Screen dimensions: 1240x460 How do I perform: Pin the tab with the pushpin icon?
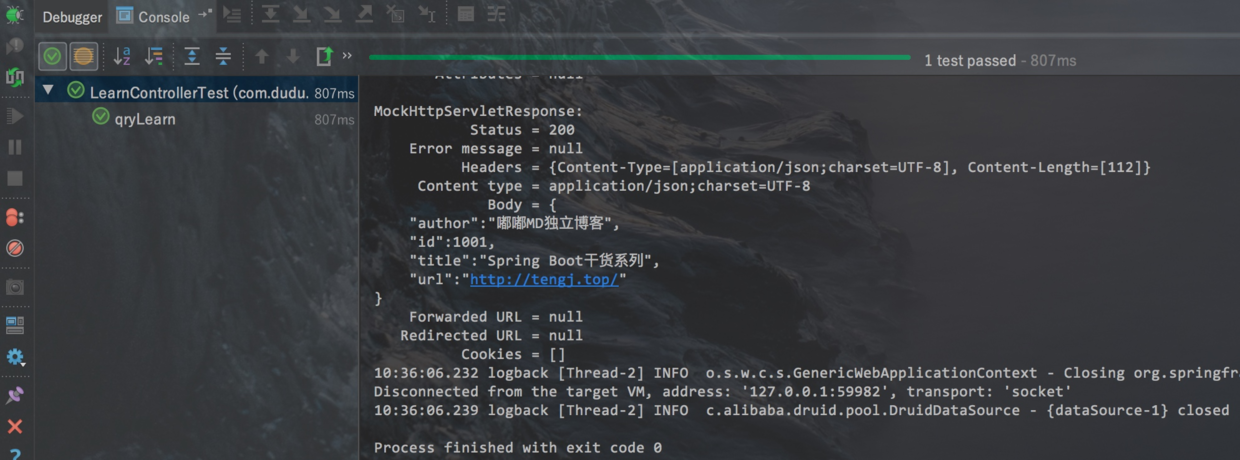pos(14,395)
